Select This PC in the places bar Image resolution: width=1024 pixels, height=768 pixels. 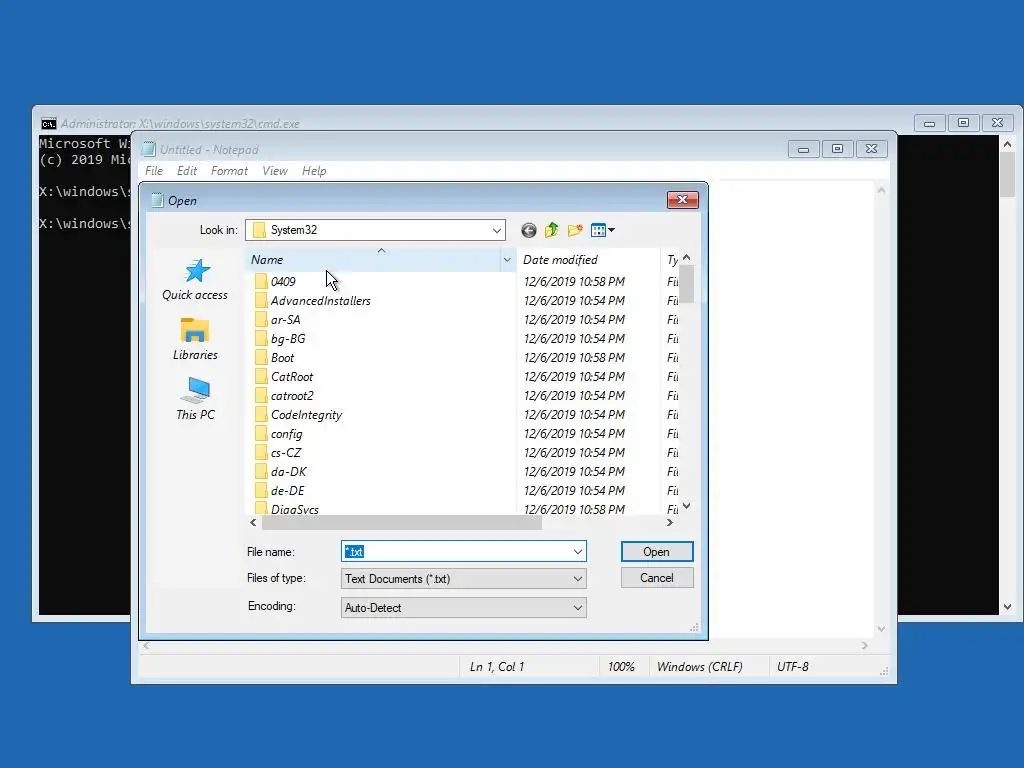click(x=195, y=399)
